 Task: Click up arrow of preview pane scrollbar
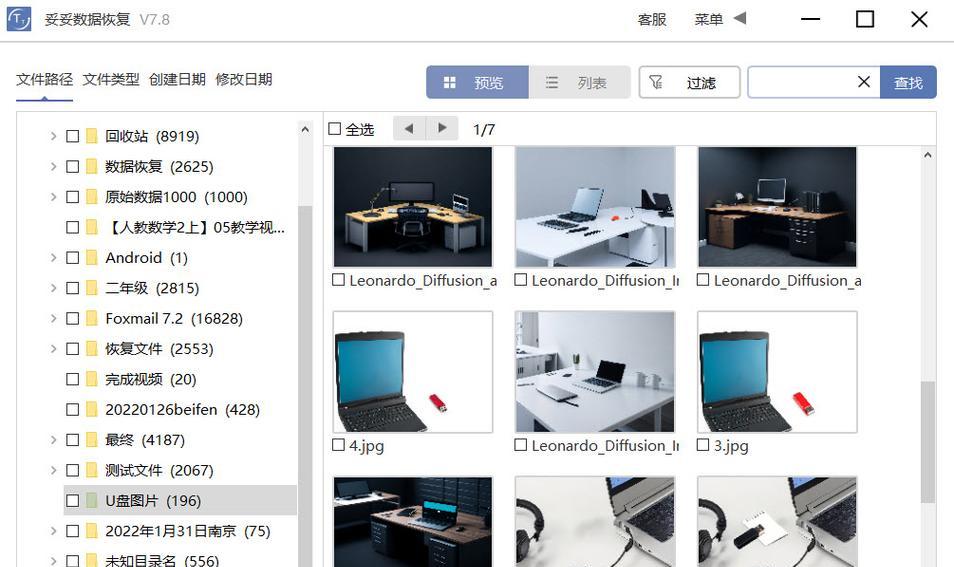927,155
